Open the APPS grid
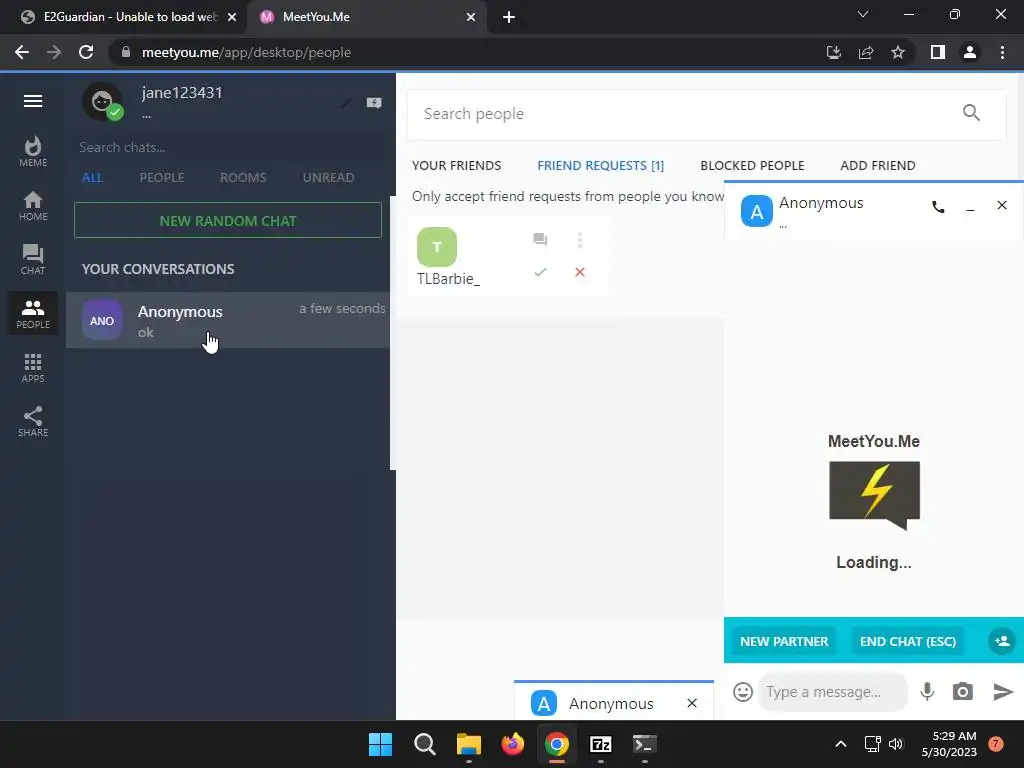1024x768 pixels. coord(33,368)
